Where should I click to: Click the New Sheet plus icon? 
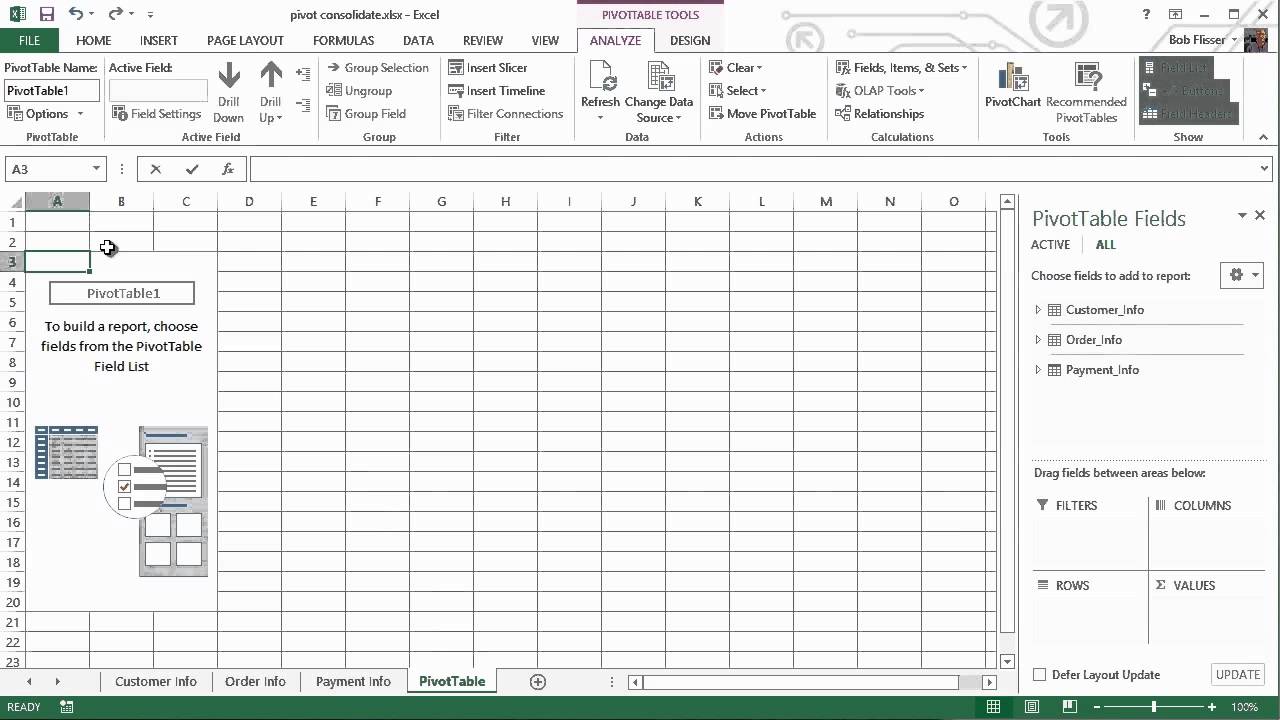pos(538,682)
